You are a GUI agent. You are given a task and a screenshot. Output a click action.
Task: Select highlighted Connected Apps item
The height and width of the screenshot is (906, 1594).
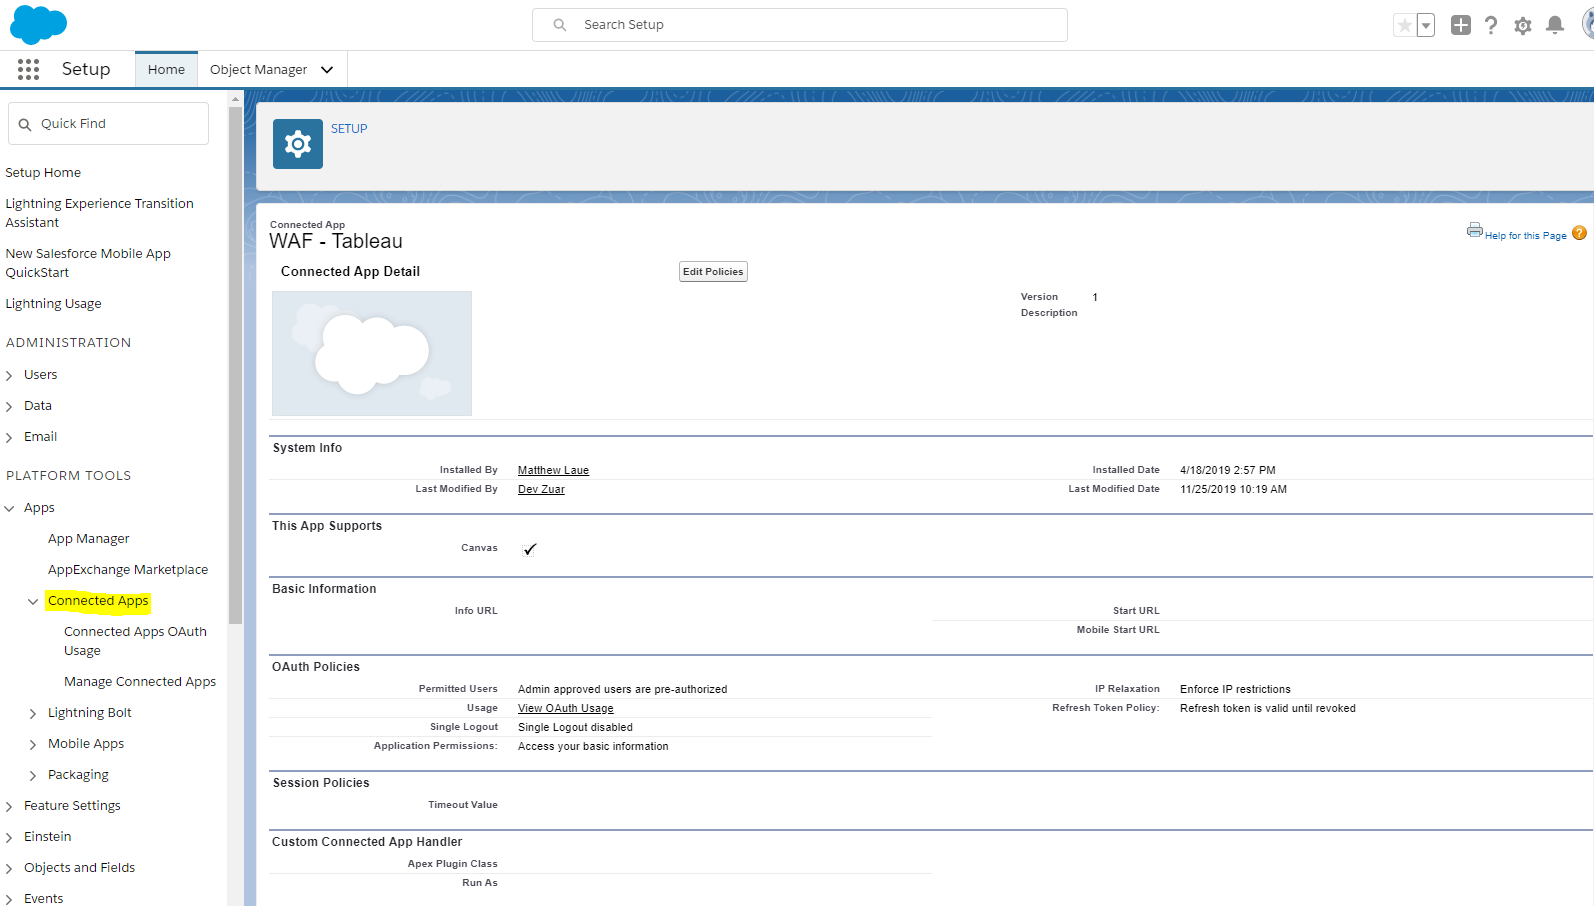(98, 601)
